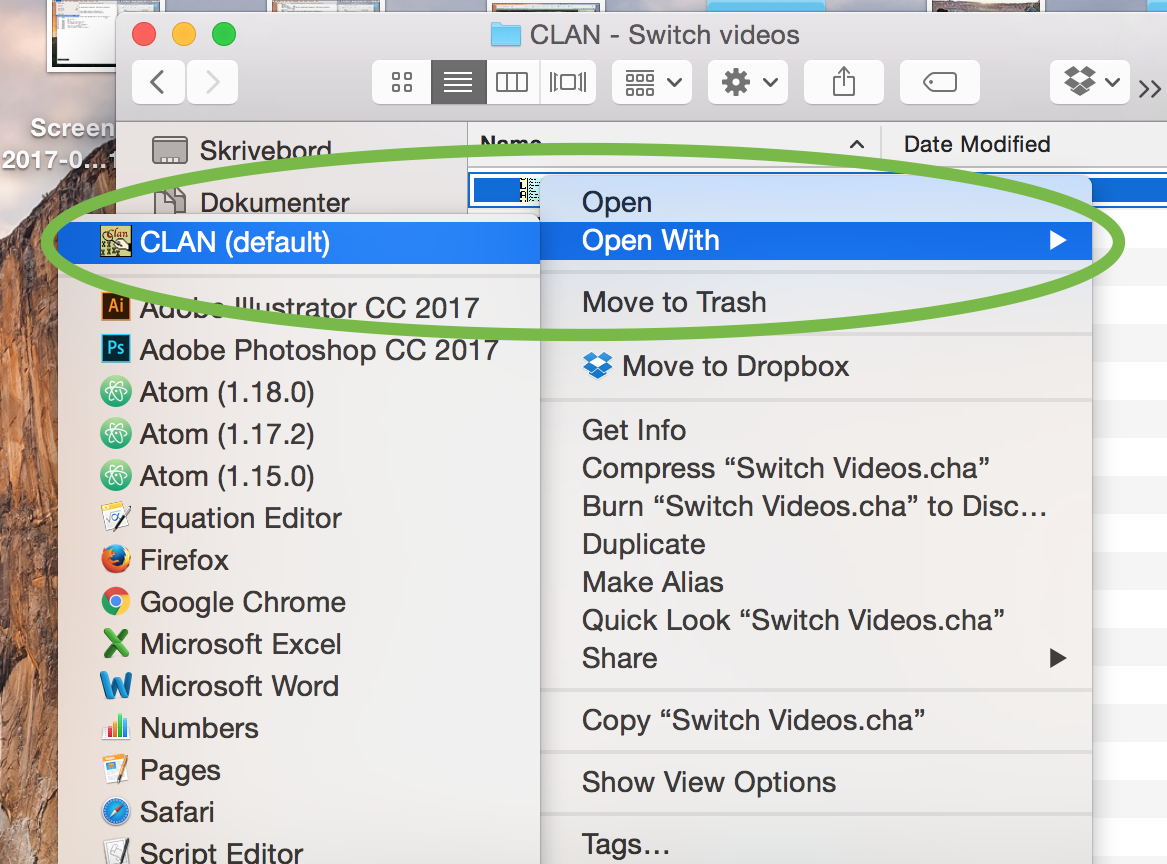Show hidden toolbar items via double chevron
1167x864 pixels.
coord(1150,89)
